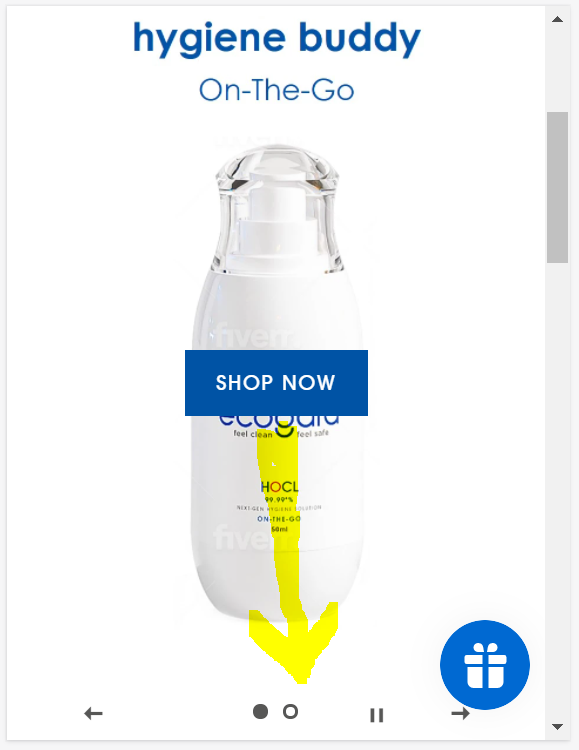The width and height of the screenshot is (579, 750).
Task: Click the On-The-Go subtitle text
Action: coord(277,90)
